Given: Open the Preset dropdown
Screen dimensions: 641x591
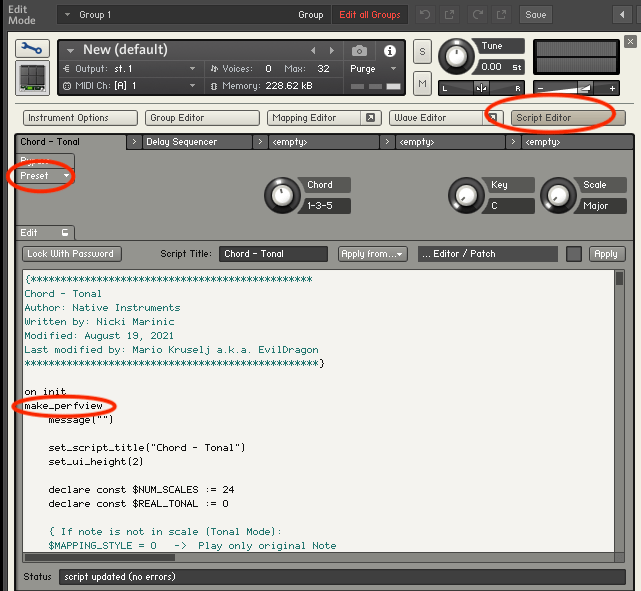Looking at the screenshot, I should pyautogui.click(x=45, y=176).
